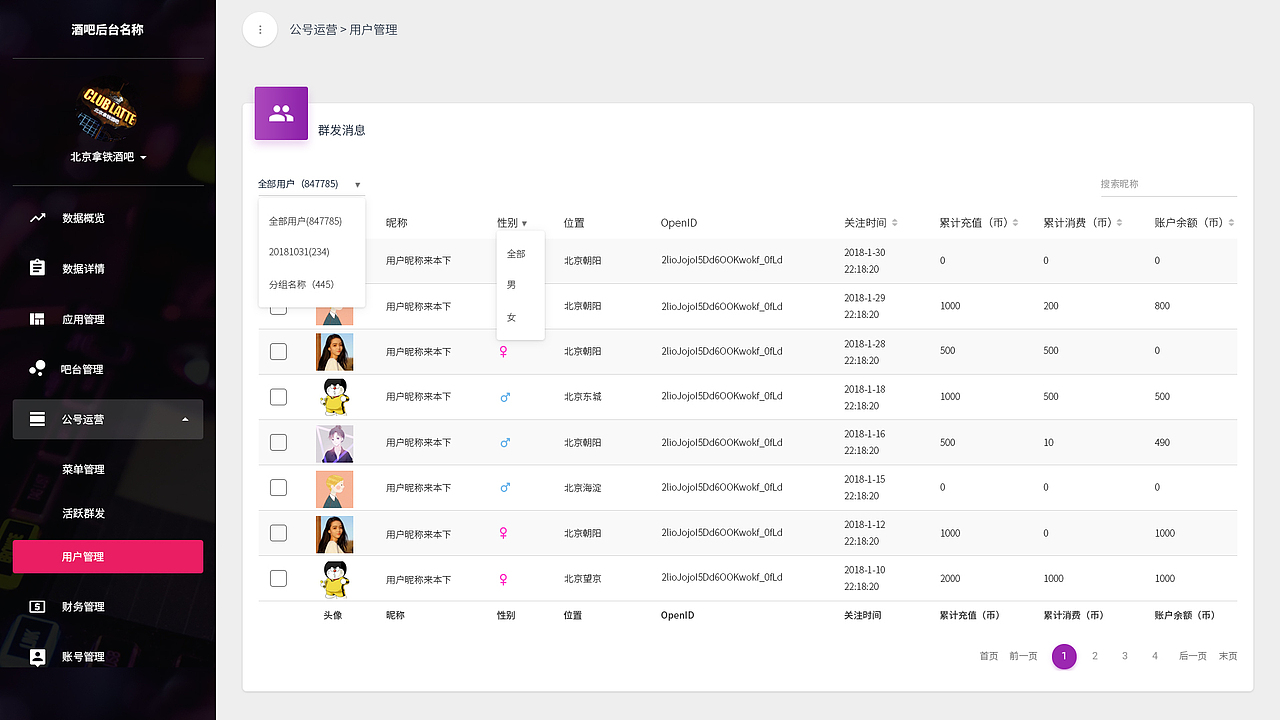Jump to the first page with 首页
The image size is (1280, 720).
tap(989, 656)
